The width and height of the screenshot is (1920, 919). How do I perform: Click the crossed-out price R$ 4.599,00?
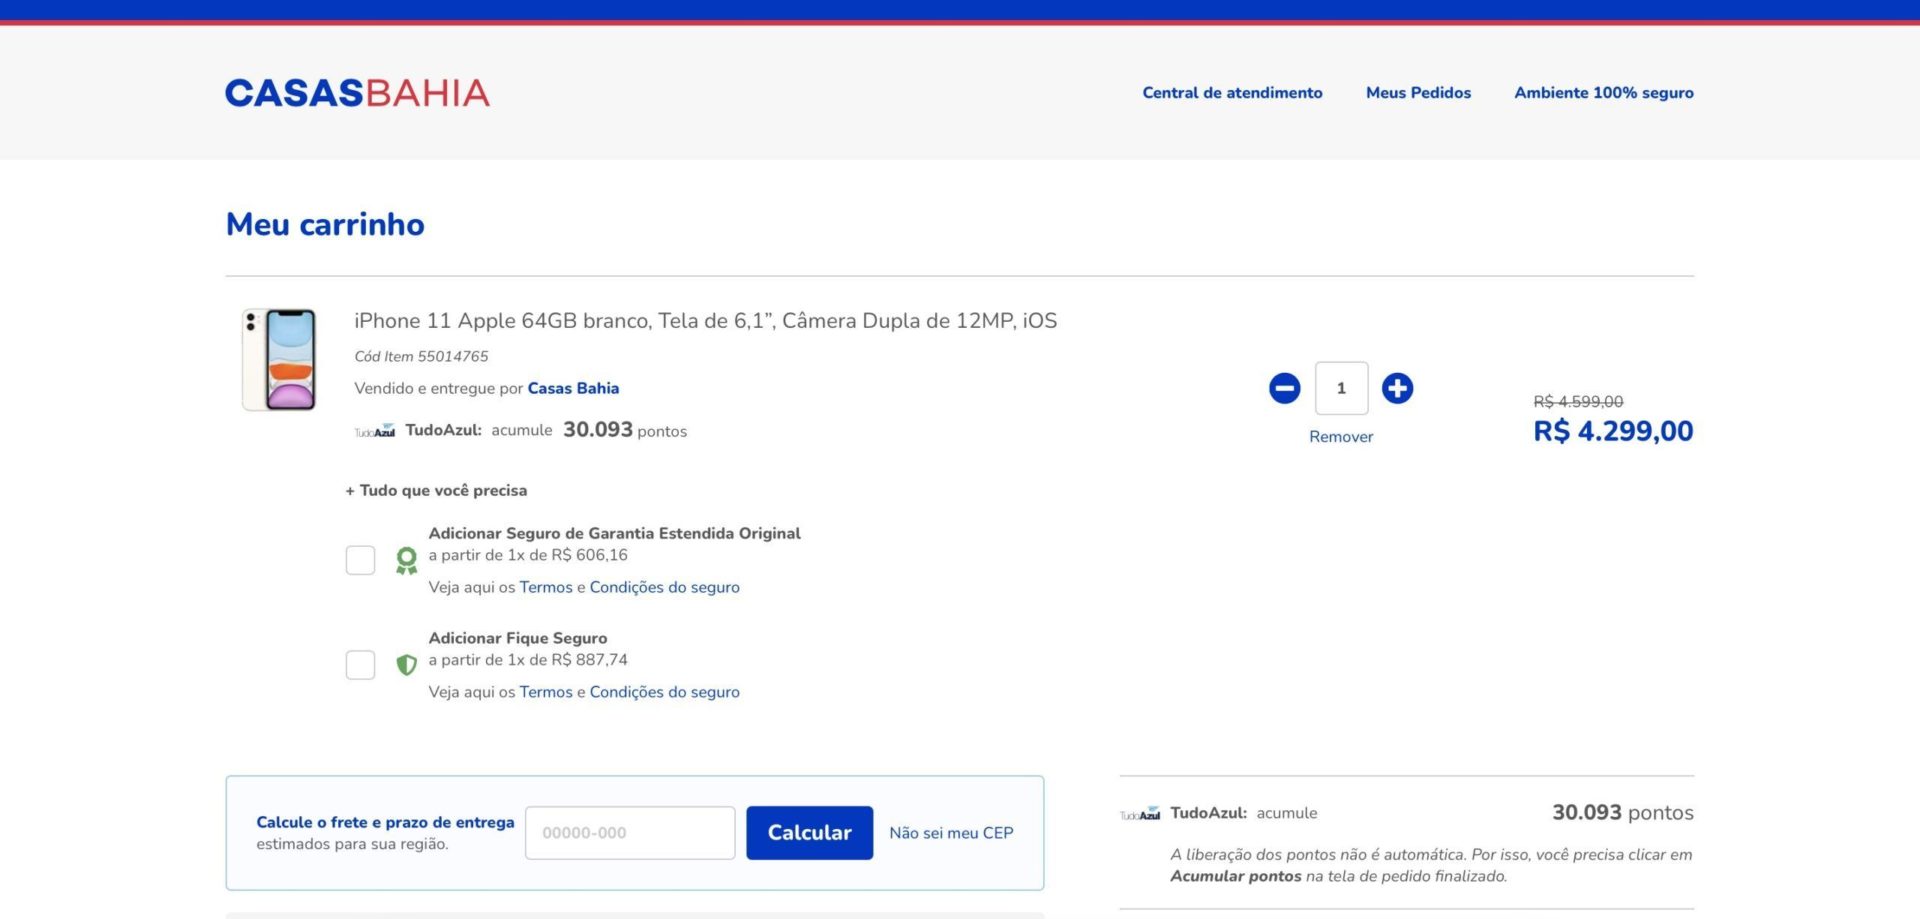click(x=1578, y=401)
